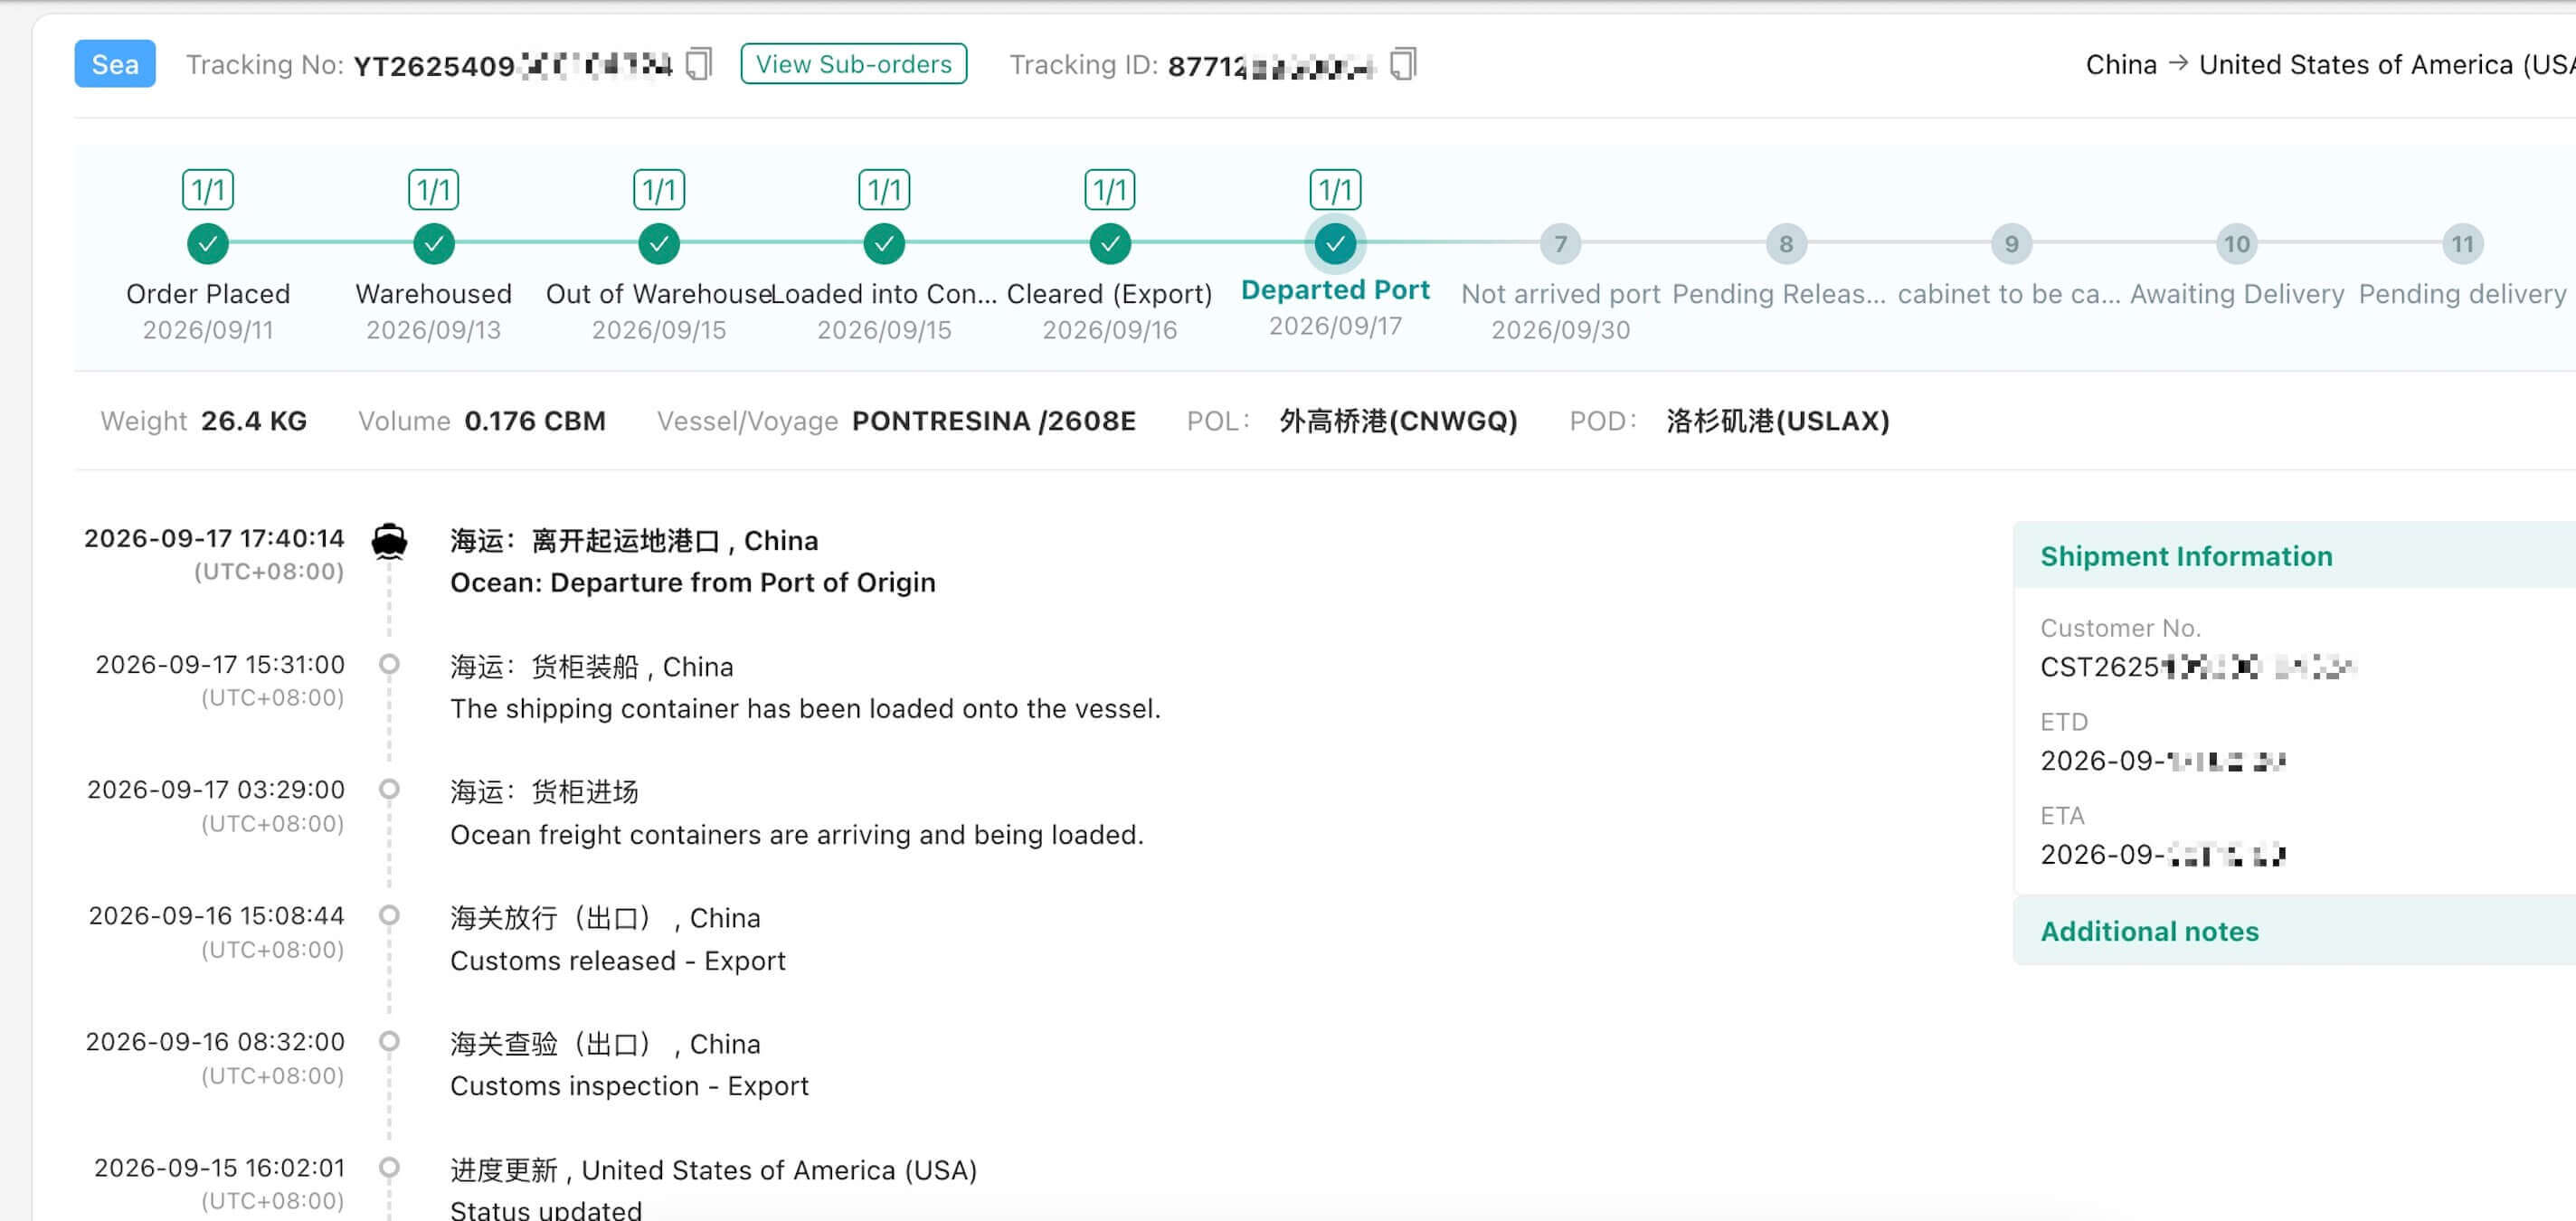Click the timestamp 2026-09-15 16:02:01
The image size is (2576, 1221).
point(219,1168)
